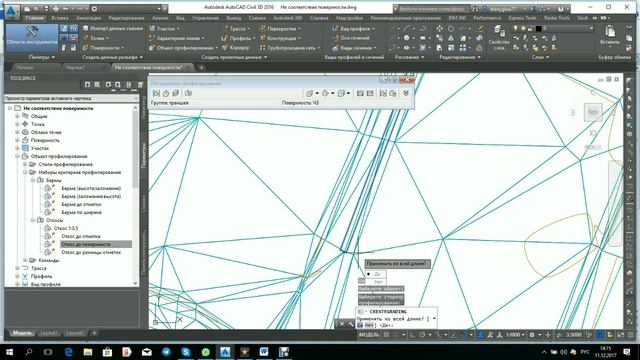Collapse grading toolbar with double chevron icon
Viewport: 640px width, 360px height.
click(x=406, y=93)
